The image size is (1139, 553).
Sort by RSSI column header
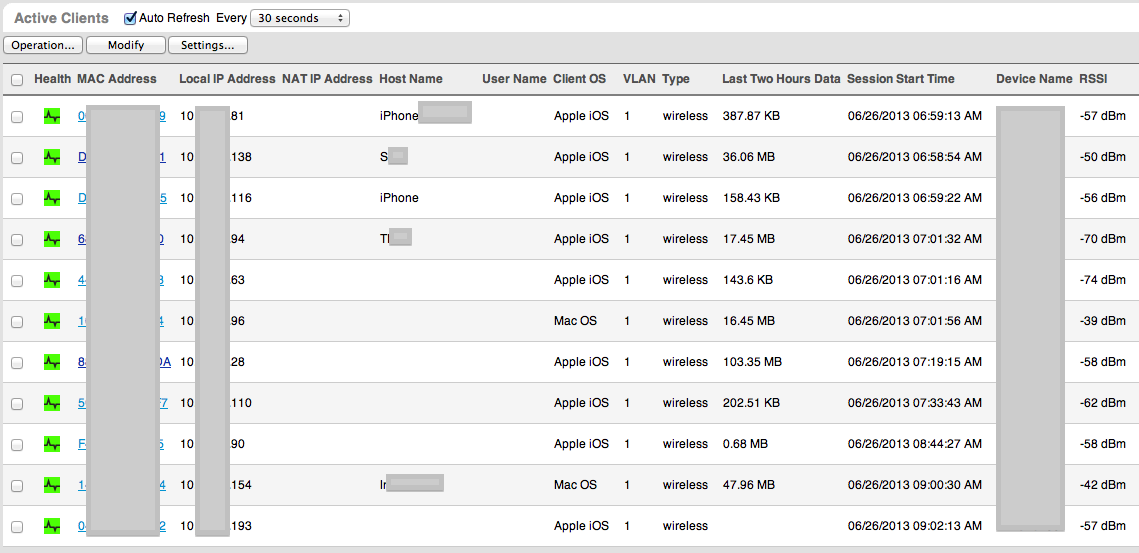(1093, 79)
